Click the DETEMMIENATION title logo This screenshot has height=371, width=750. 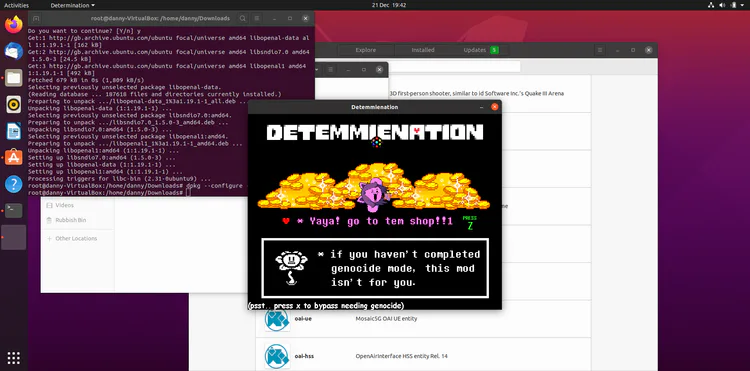(375, 133)
